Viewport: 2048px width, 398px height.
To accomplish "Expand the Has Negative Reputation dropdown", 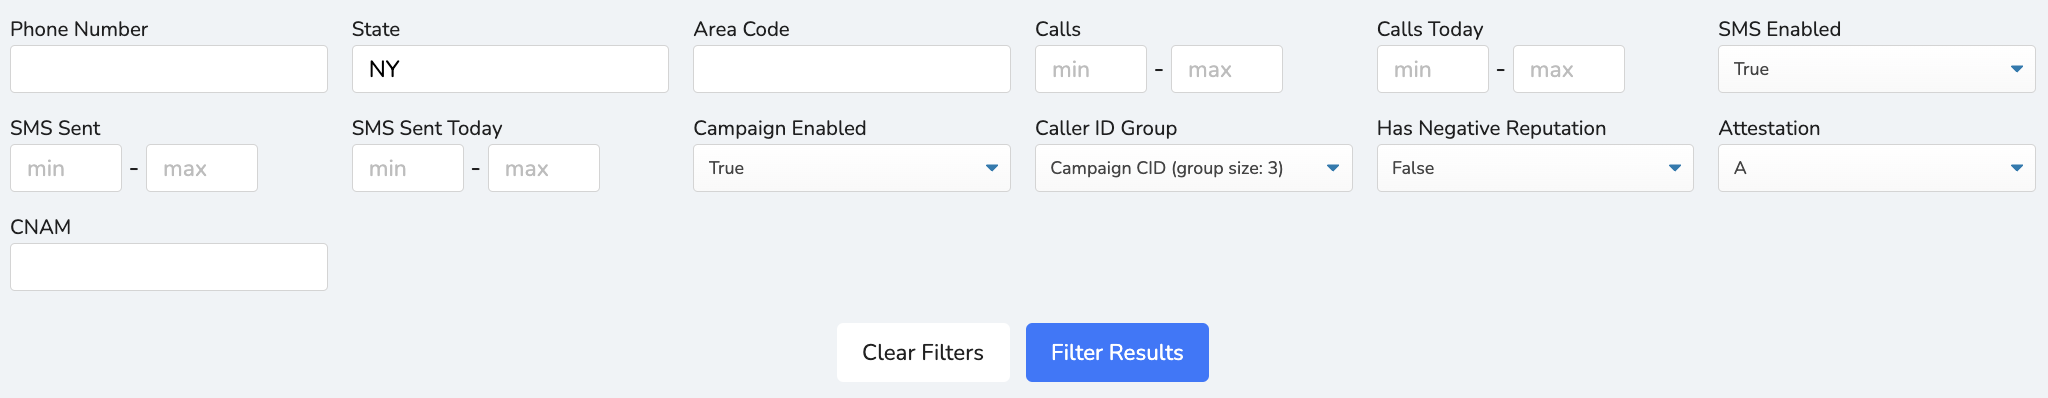I will pyautogui.click(x=1535, y=168).
